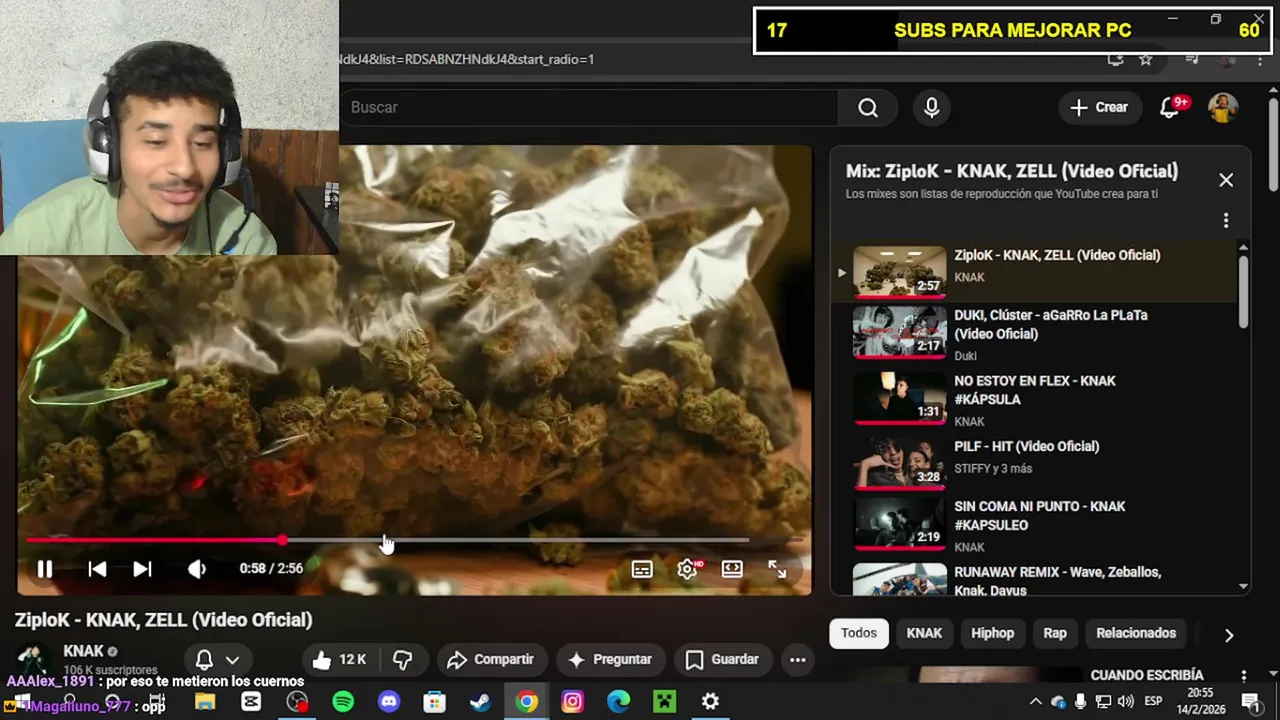
Task: Open YouTube notifications bell
Action: click(x=1169, y=108)
